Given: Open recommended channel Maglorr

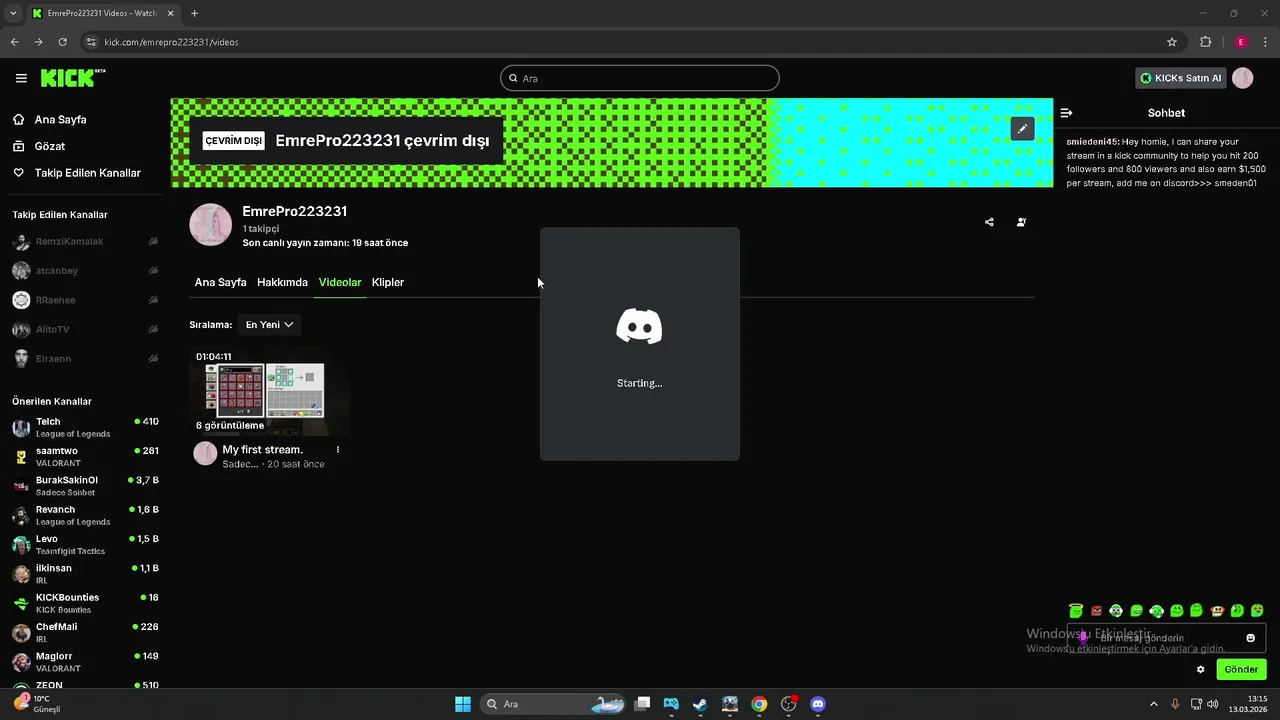Looking at the screenshot, I should (85, 662).
